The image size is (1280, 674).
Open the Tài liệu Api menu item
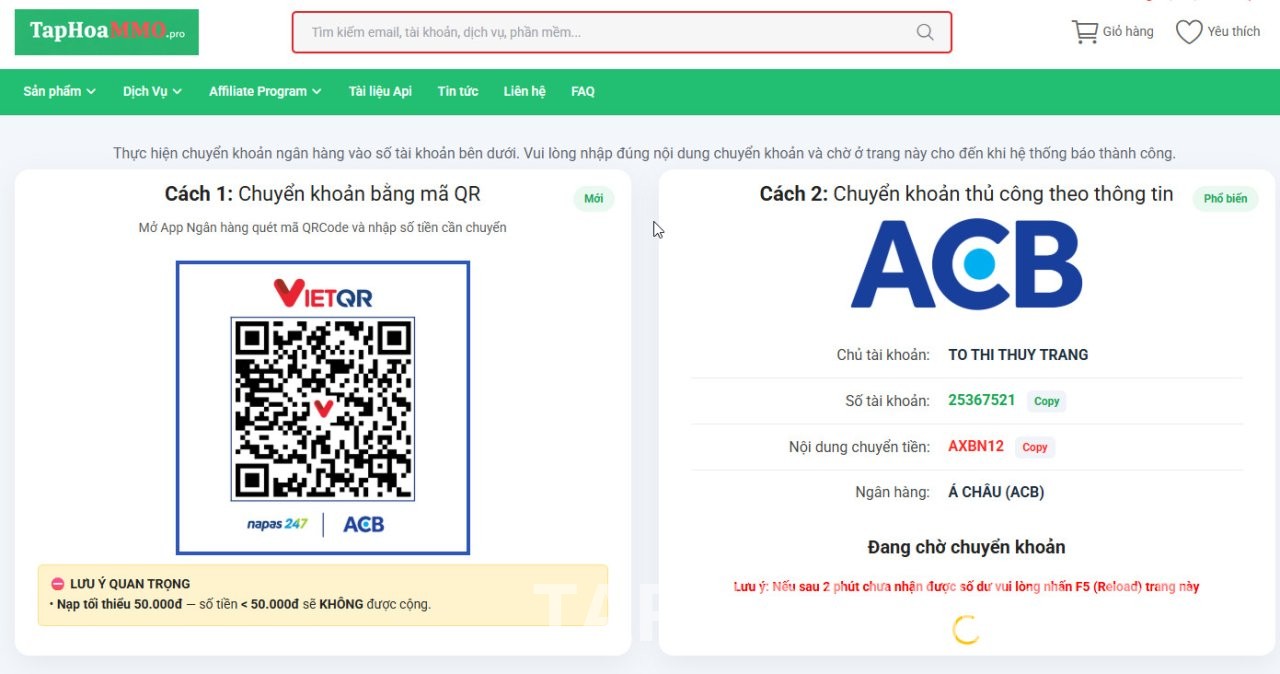[380, 91]
